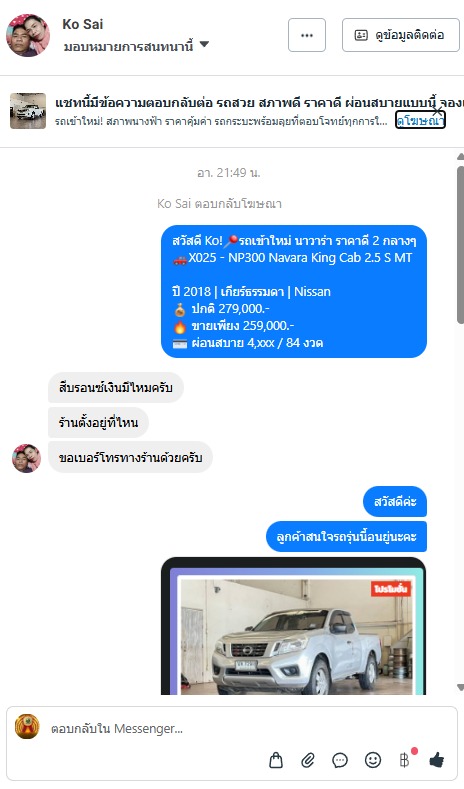Open the shopping bag icon in composer
Viewport: 464px width, 789px height.
pos(276,760)
